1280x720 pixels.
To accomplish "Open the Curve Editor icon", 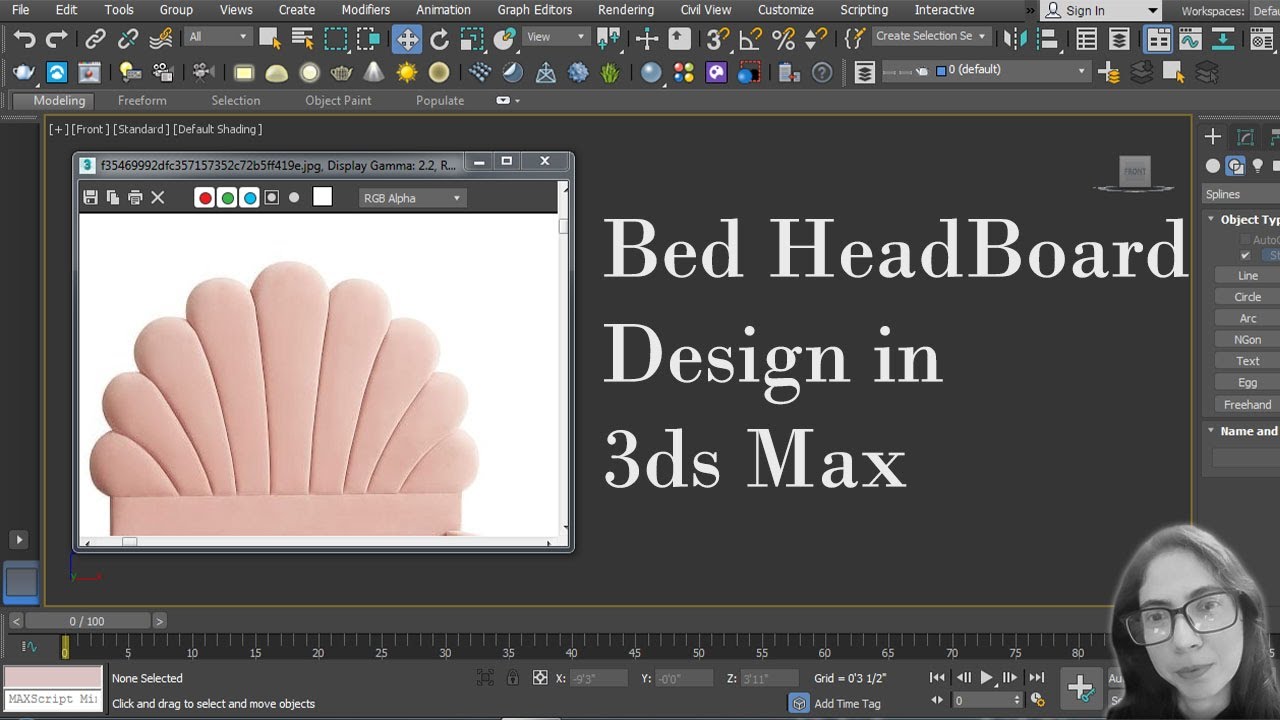I will click(x=1190, y=39).
